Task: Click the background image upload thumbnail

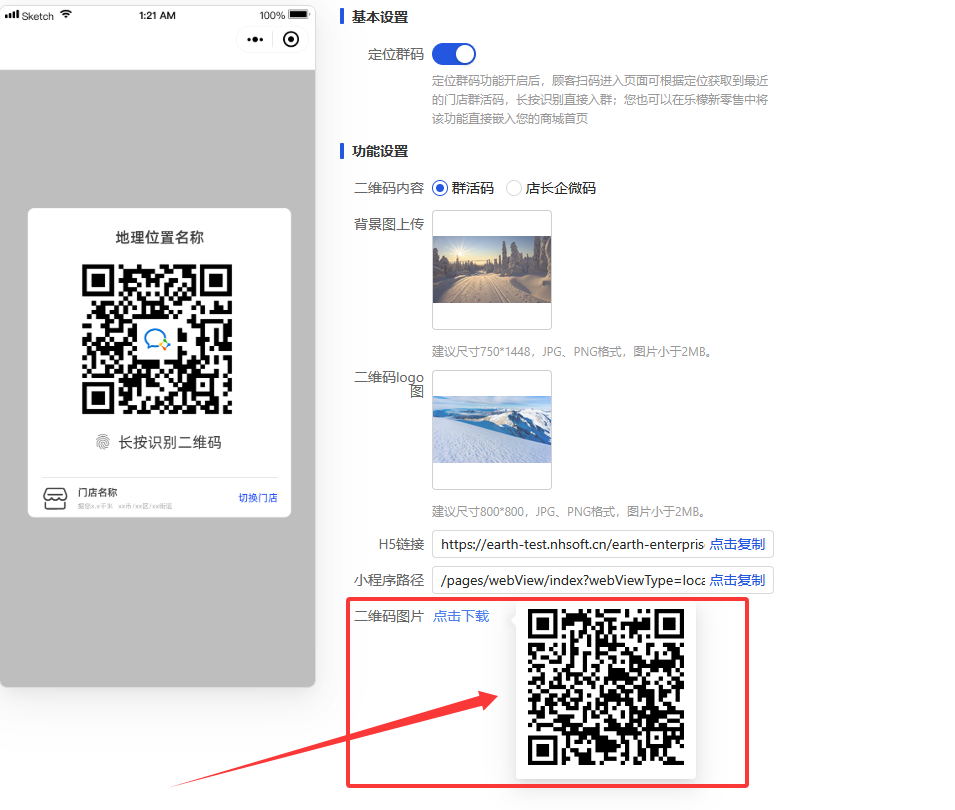Action: point(492,270)
